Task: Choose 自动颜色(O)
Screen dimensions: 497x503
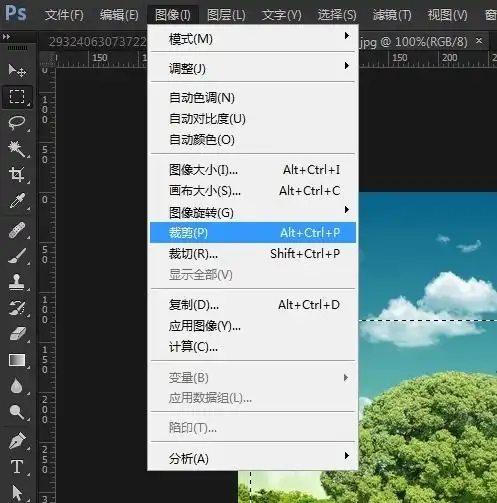Action: (253, 140)
